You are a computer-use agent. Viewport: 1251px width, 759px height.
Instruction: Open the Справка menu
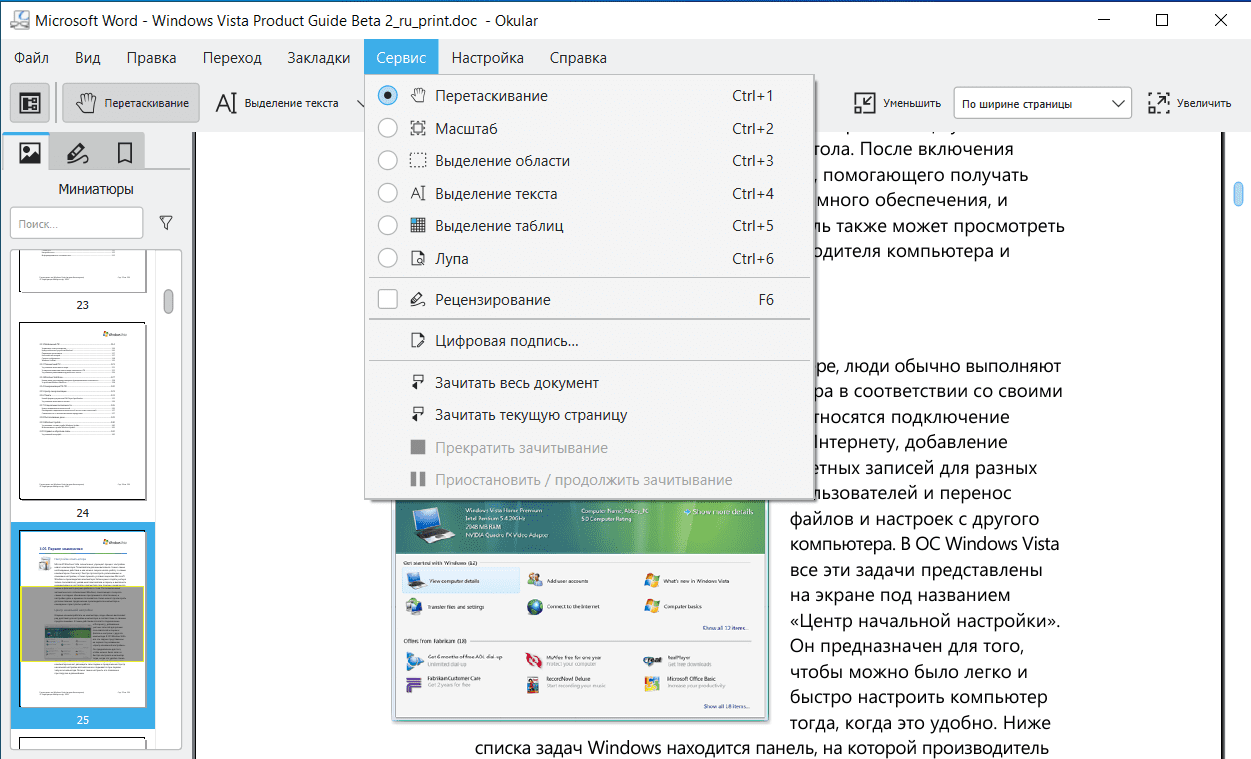(578, 58)
